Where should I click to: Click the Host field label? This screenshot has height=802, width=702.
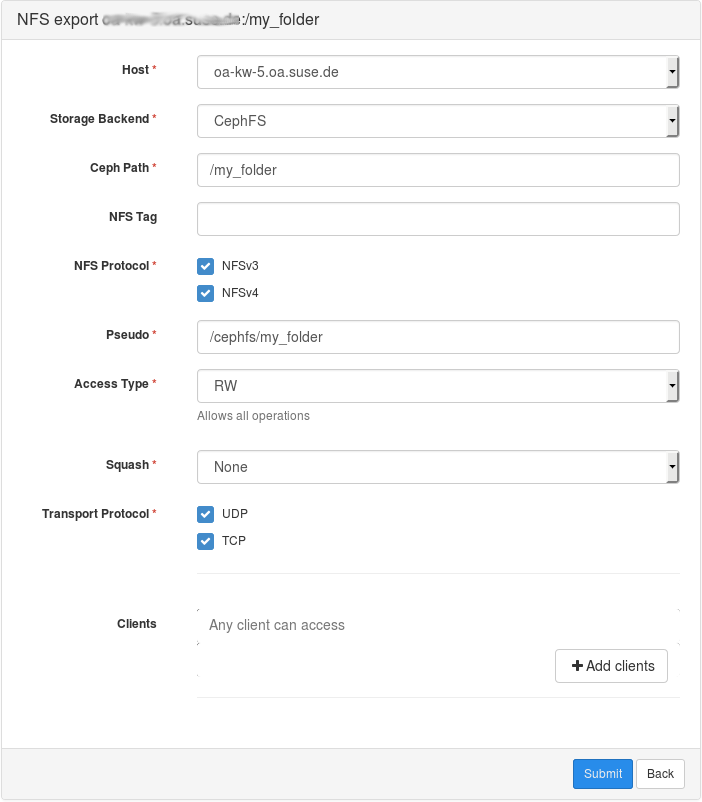point(134,70)
